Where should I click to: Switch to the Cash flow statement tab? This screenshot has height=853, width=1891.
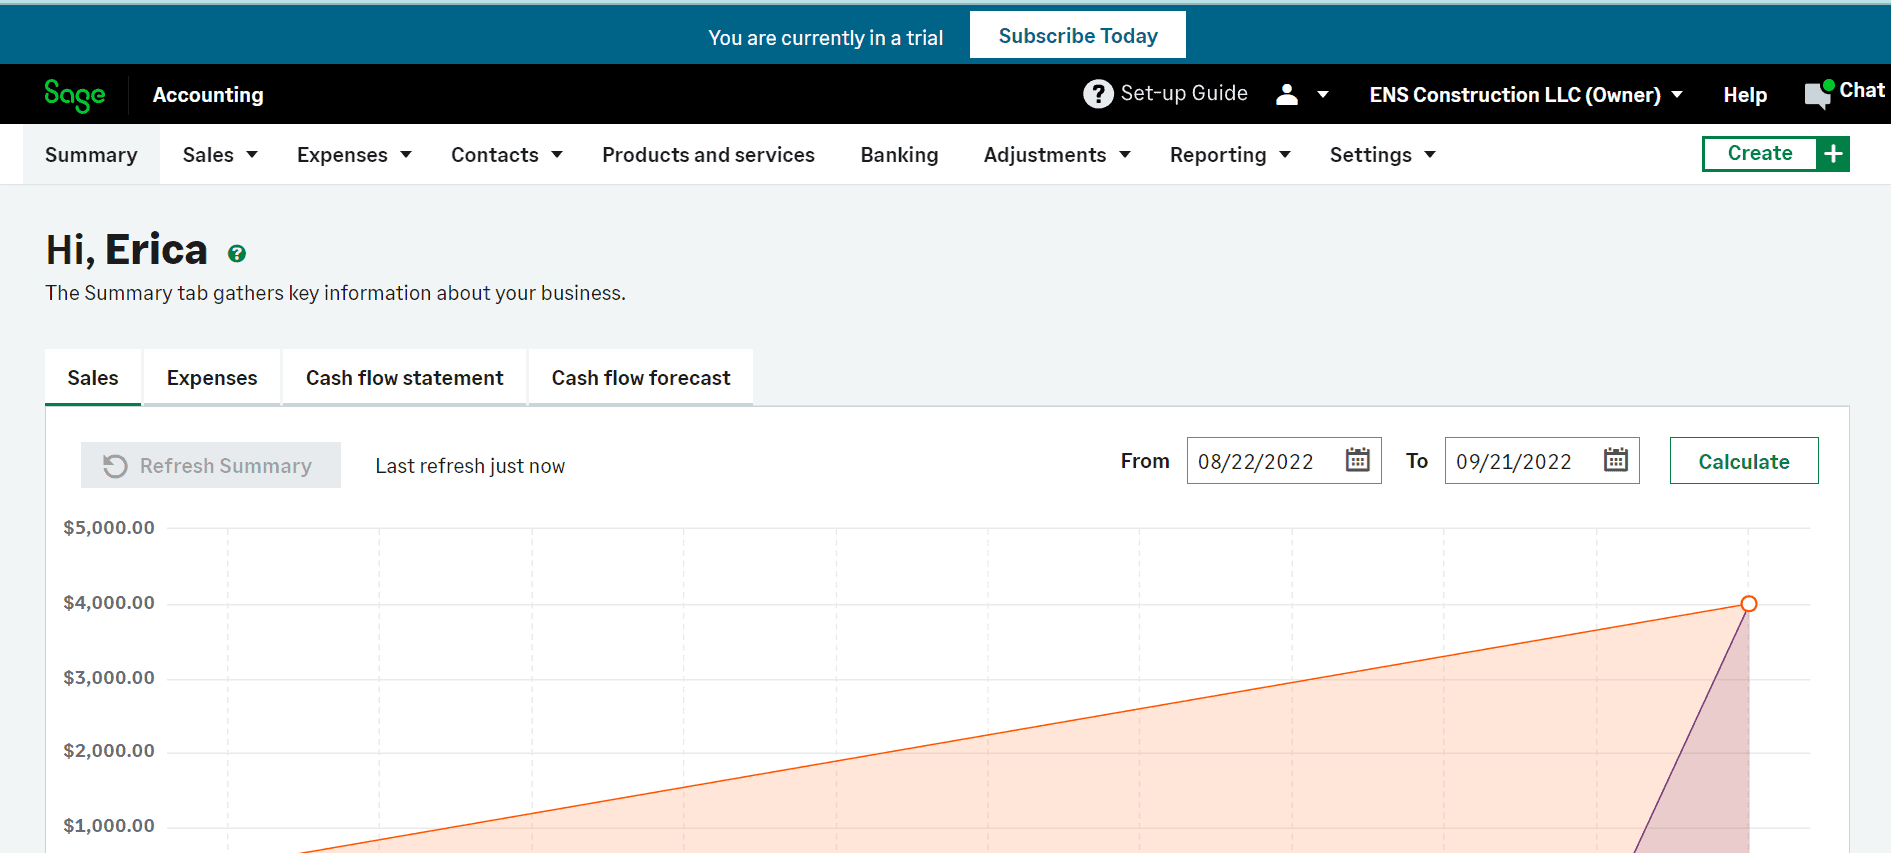tap(405, 378)
